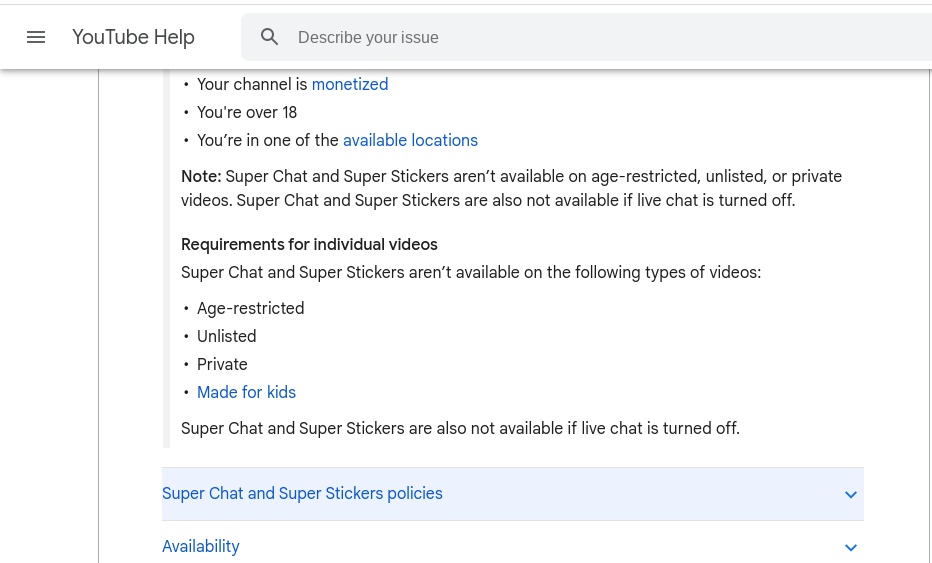The image size is (932, 563).
Task: Go to YouTube Help home title
Action: pyautogui.click(x=133, y=37)
